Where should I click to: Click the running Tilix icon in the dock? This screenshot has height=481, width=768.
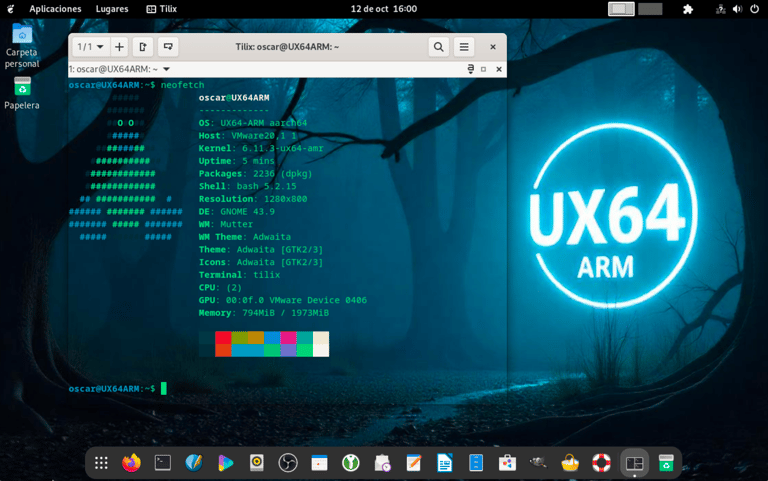click(x=634, y=463)
